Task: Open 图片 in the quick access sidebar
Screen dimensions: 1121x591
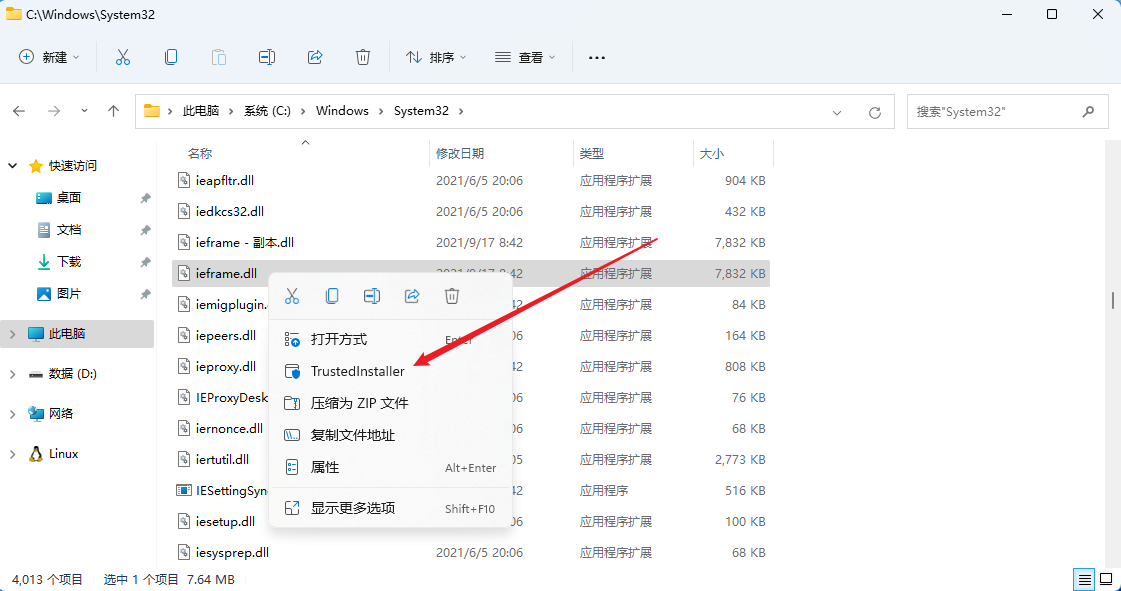Action: (69, 294)
